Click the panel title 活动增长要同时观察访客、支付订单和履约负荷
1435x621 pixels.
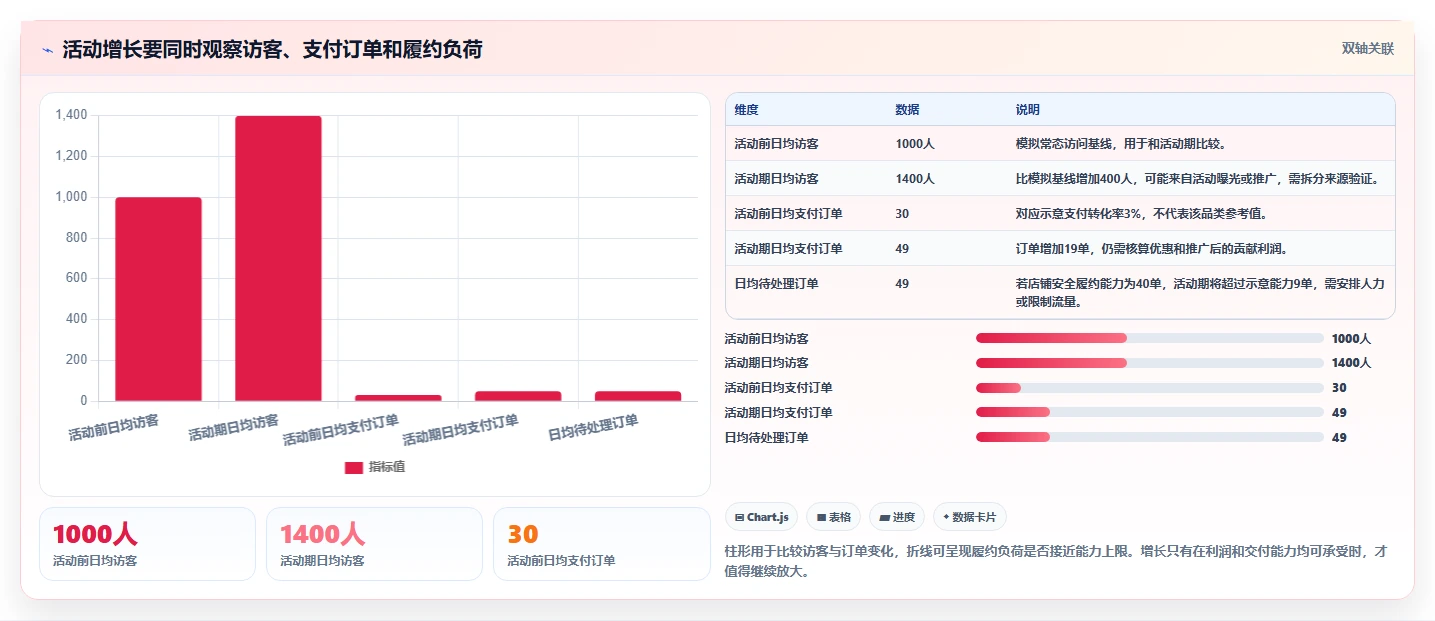pyautogui.click(x=272, y=50)
